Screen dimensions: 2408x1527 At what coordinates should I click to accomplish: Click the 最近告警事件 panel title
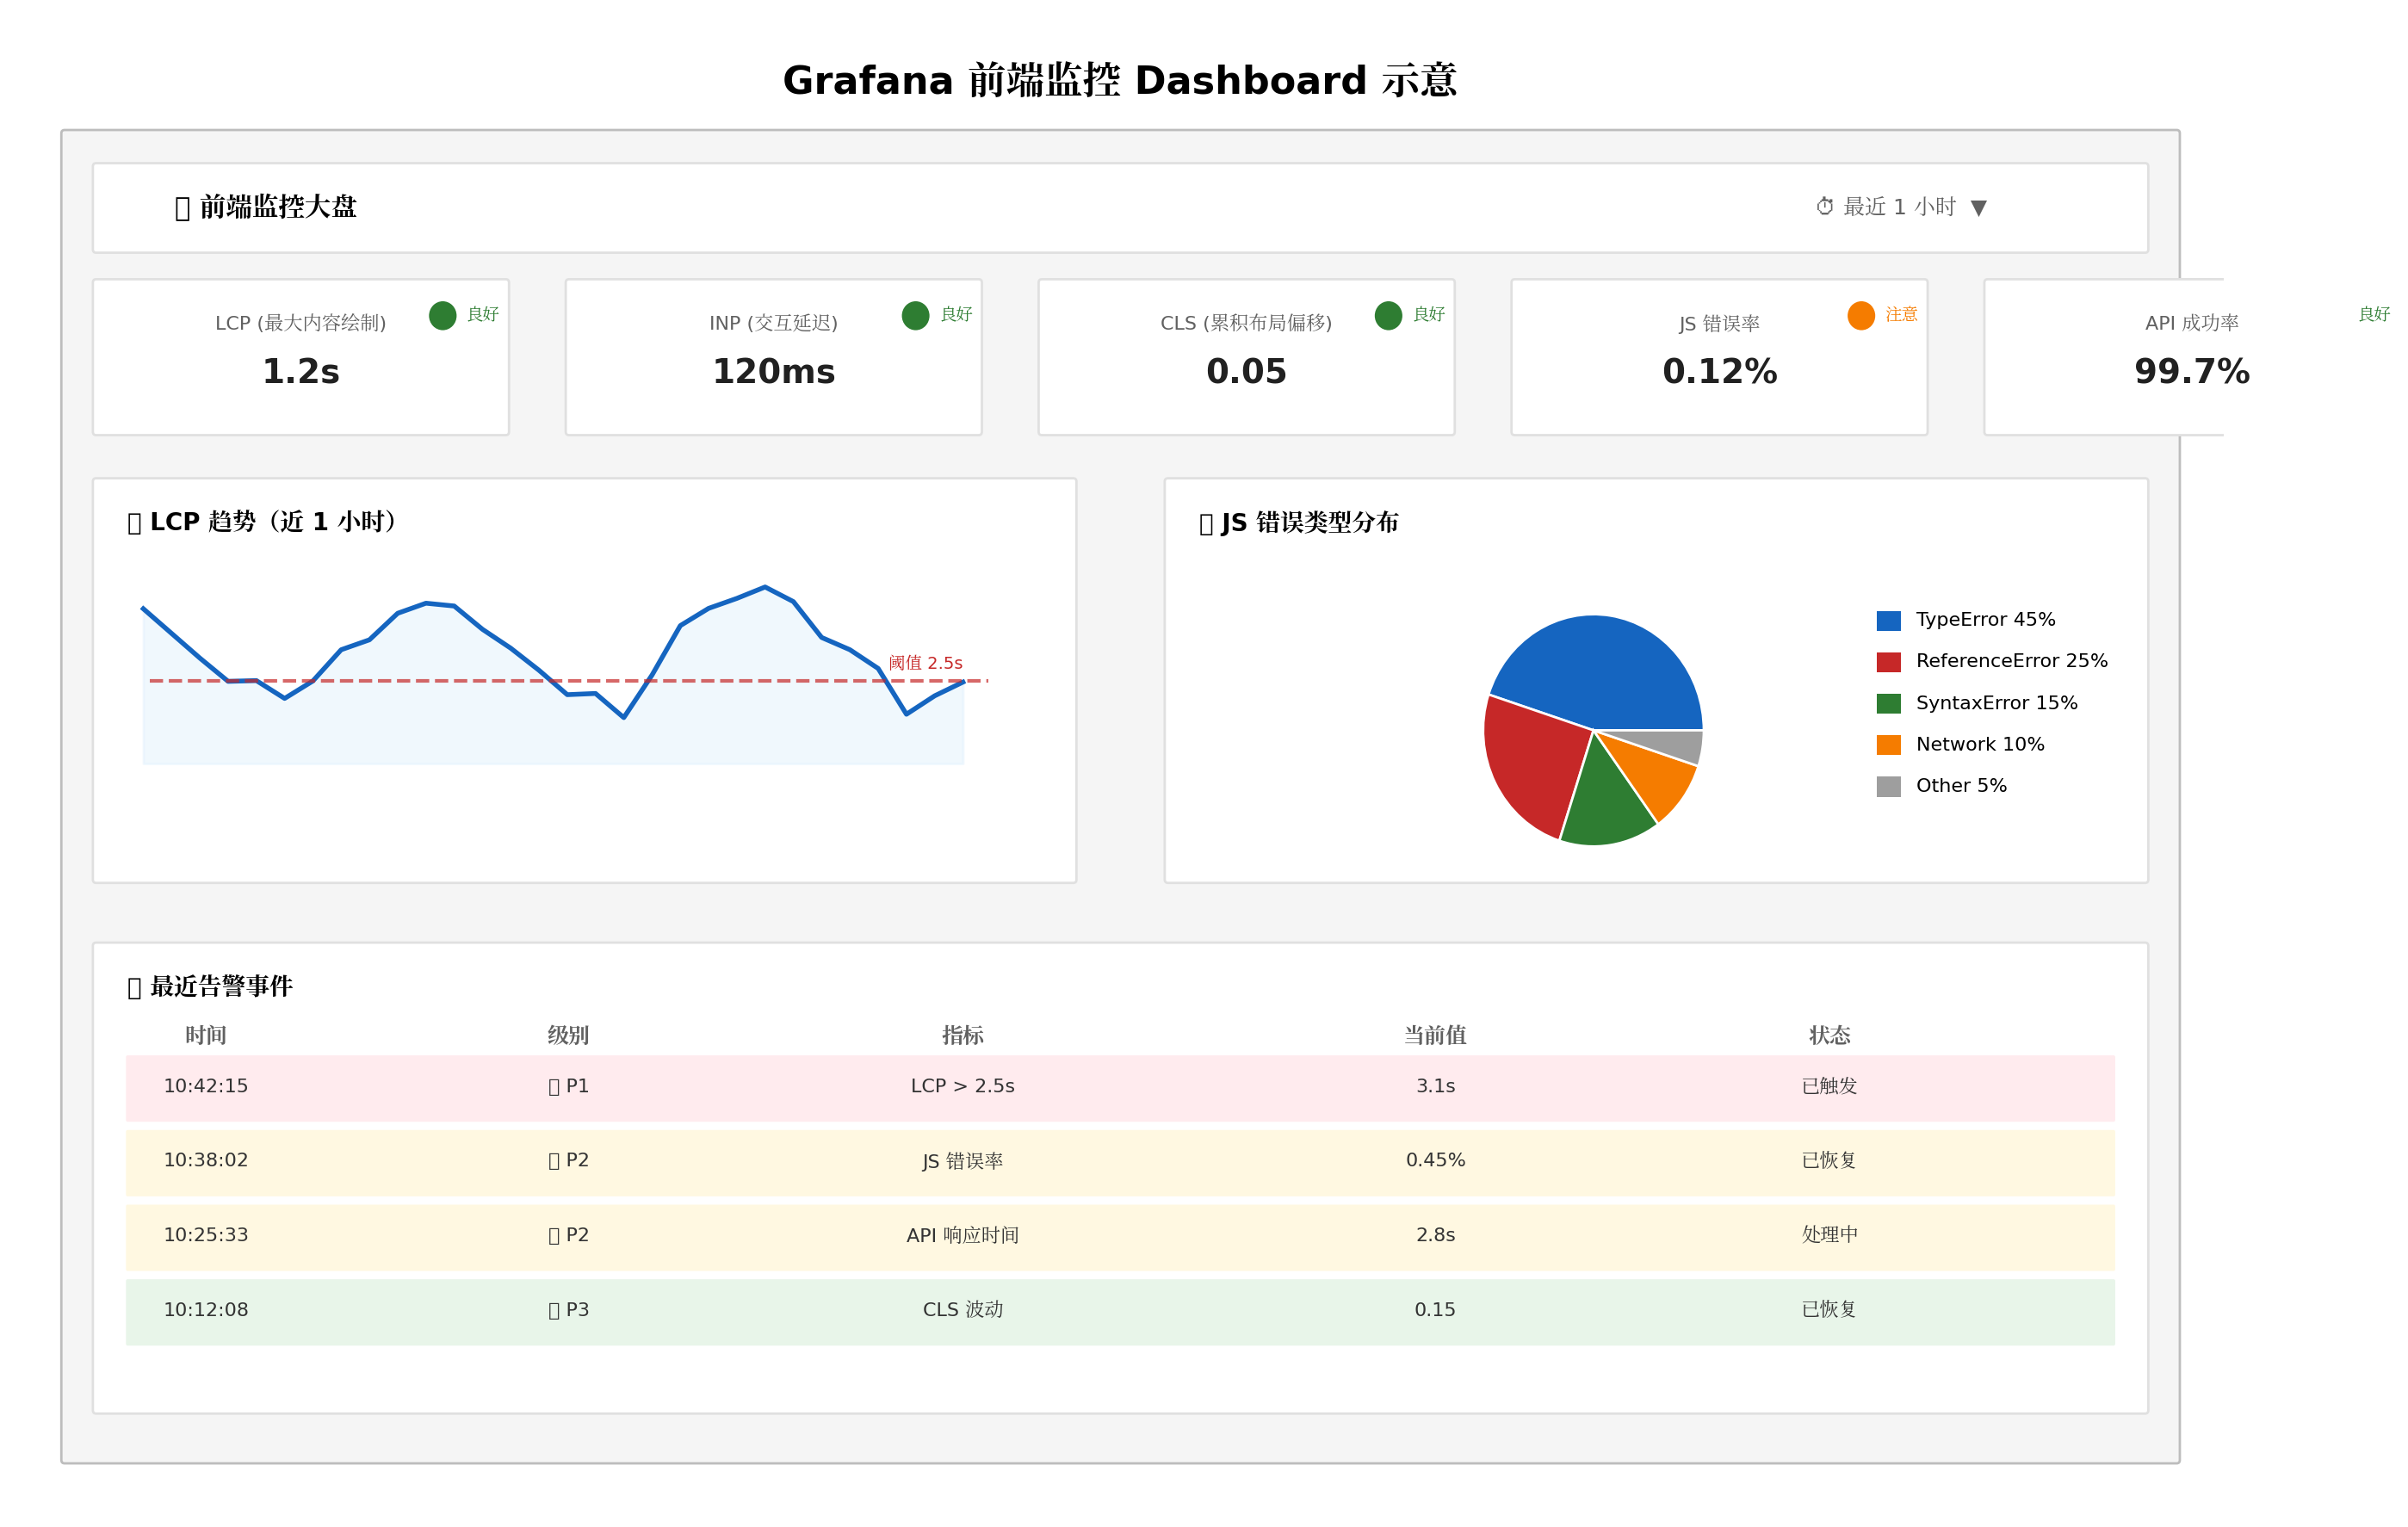[x=221, y=987]
